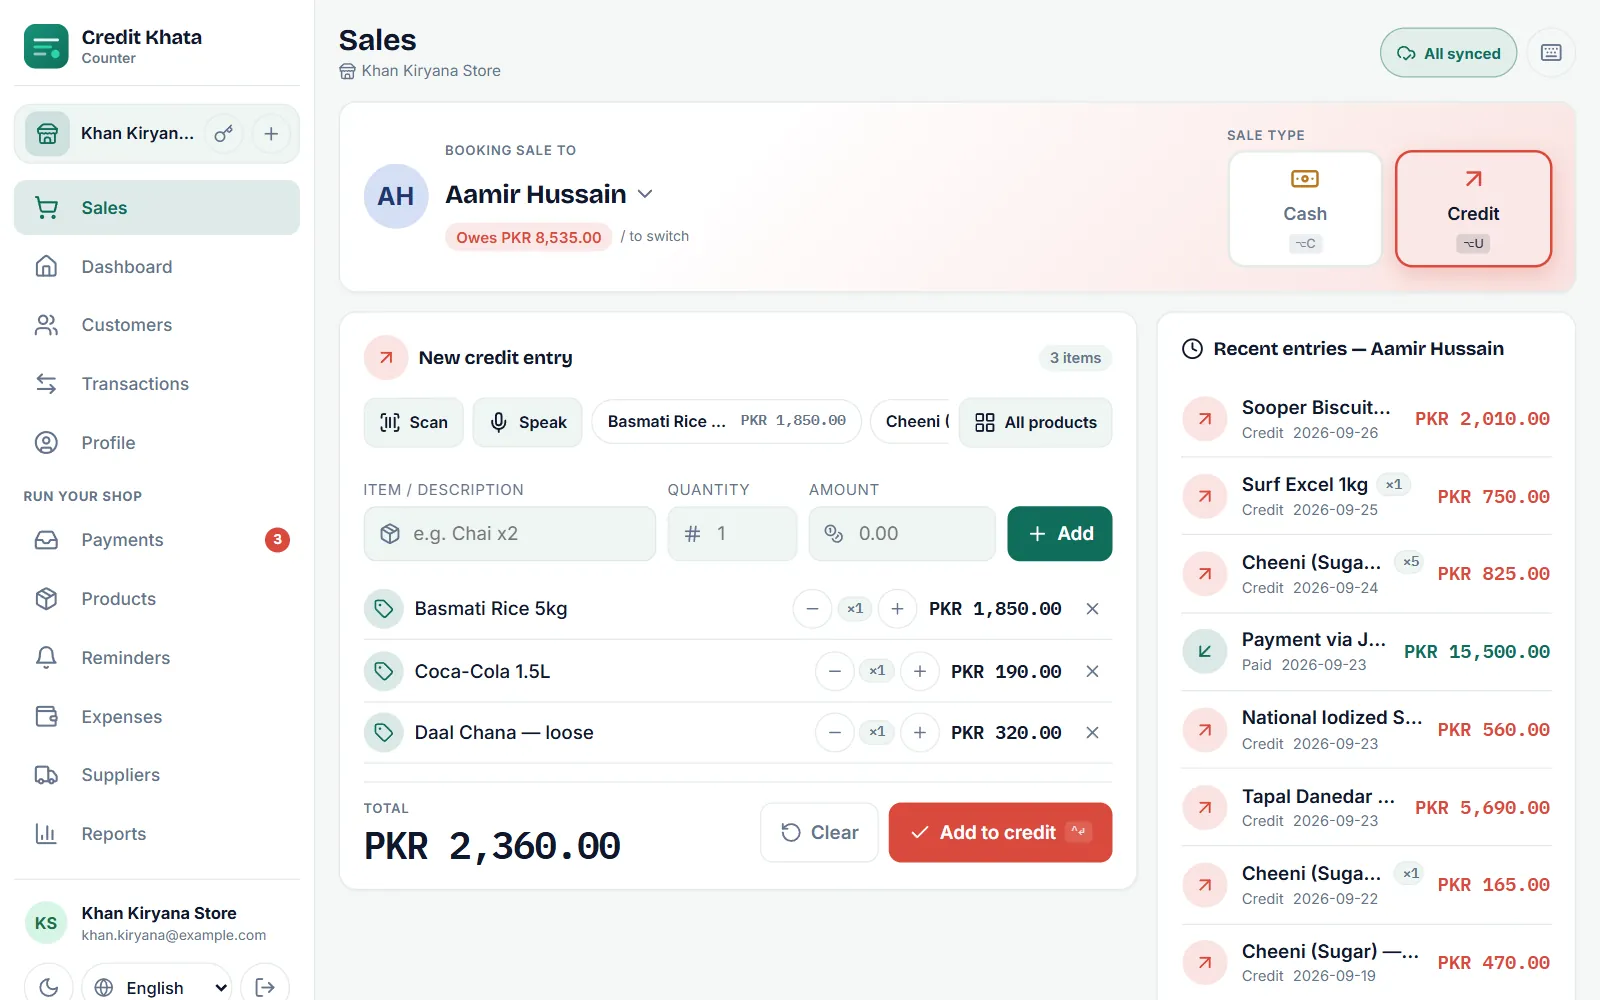
Task: Remove Basmati Rice 5kg line item
Action: coord(1093,609)
